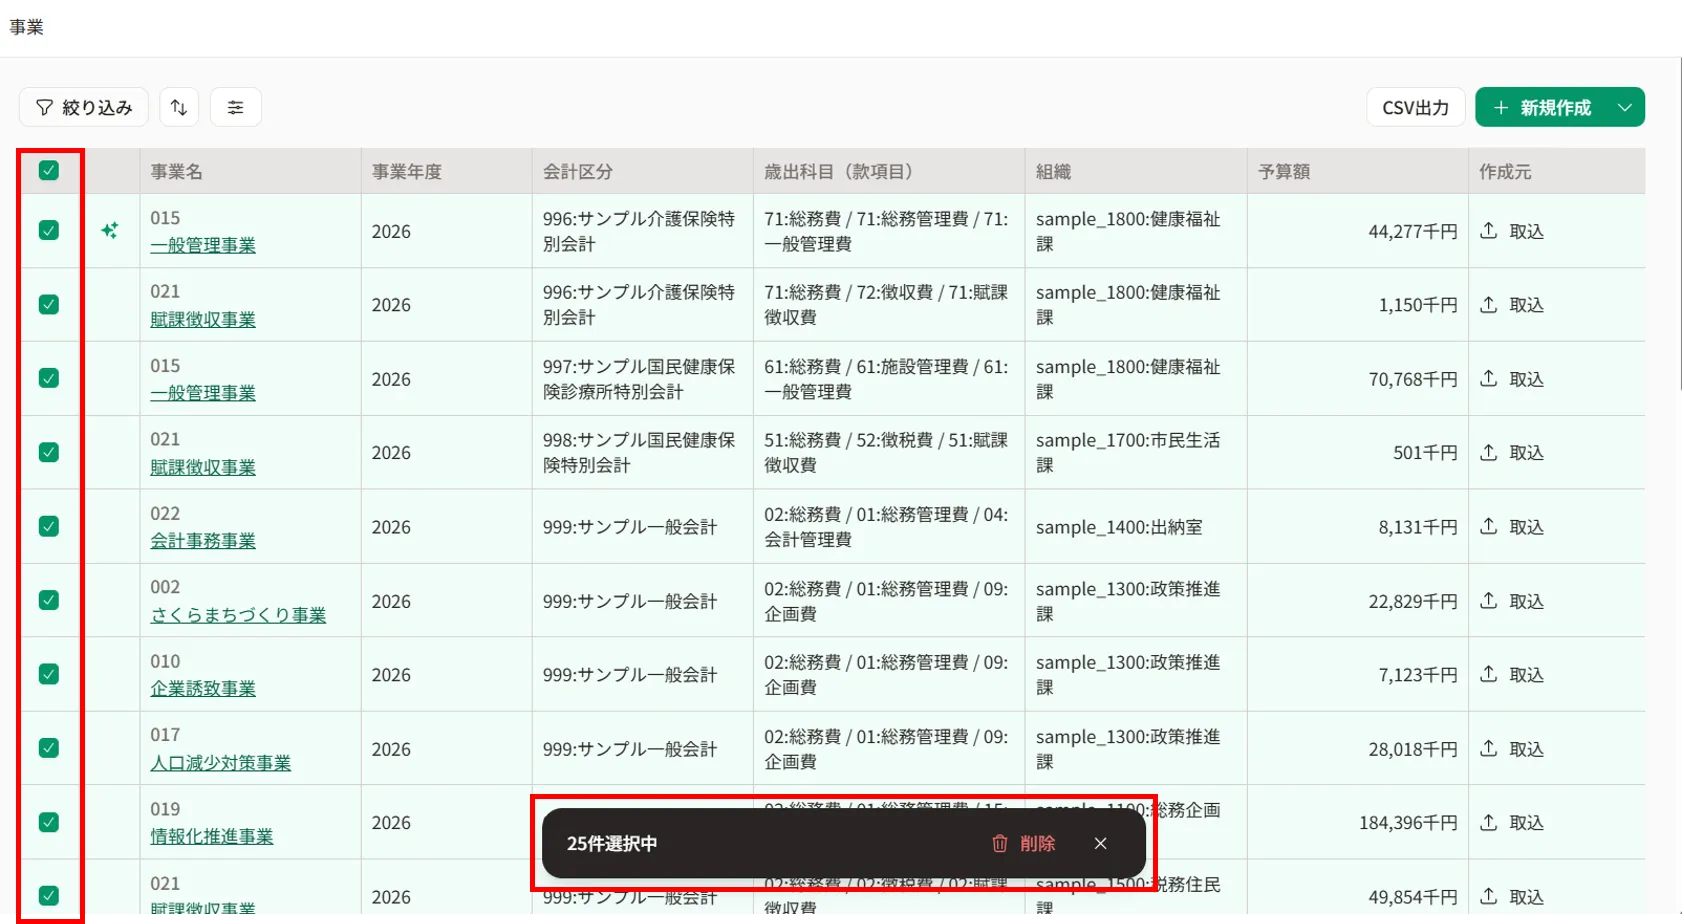Click the import icon in the 1,150千円 row
1684x924 pixels.
1489,305
